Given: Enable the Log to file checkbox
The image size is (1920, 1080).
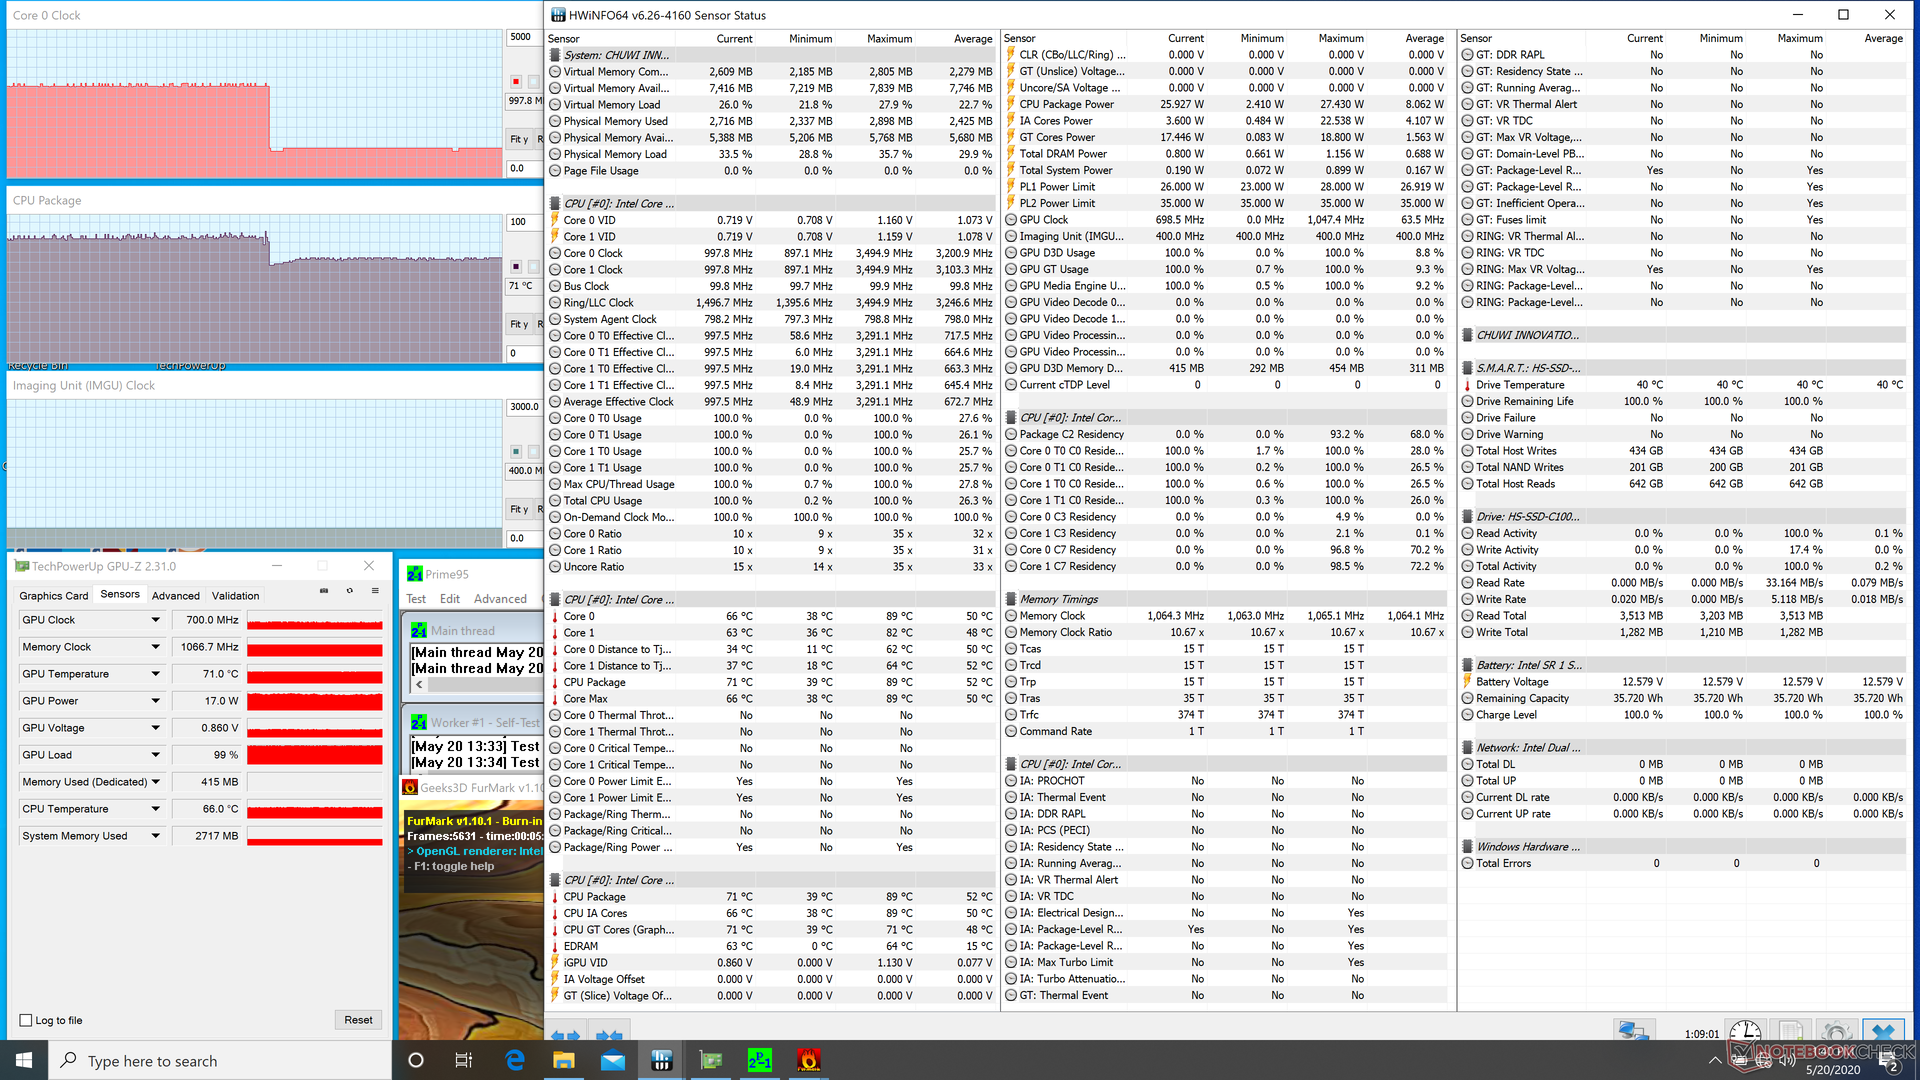Looking at the screenshot, I should (x=26, y=1020).
